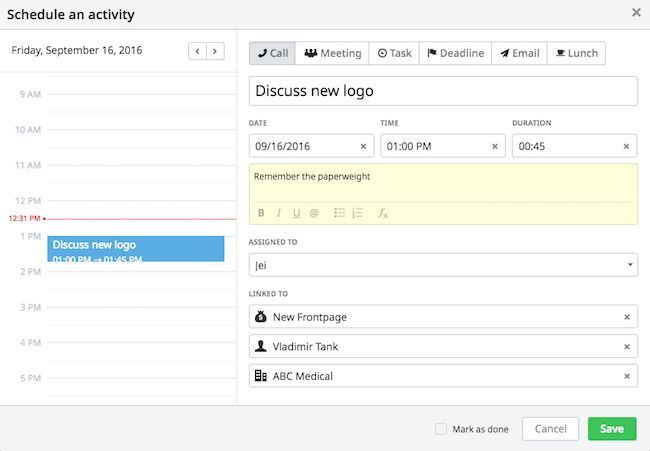Check the Mark as done checkbox
This screenshot has width=650, height=451.
441,429
